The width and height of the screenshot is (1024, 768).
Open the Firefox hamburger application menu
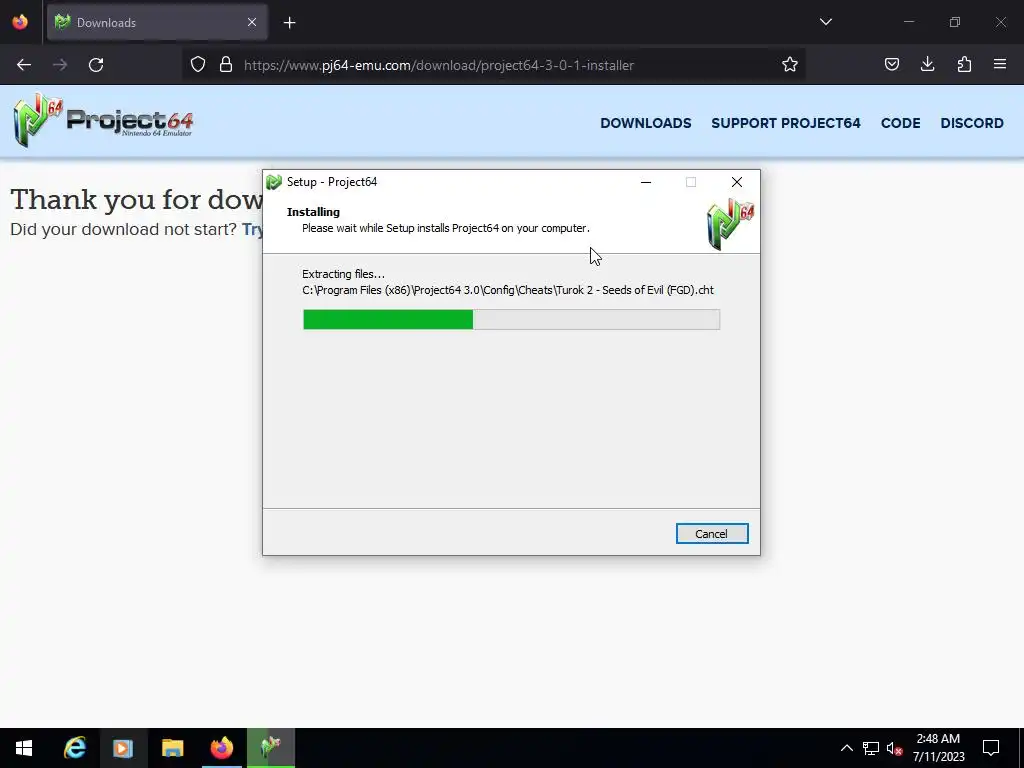[1000, 65]
